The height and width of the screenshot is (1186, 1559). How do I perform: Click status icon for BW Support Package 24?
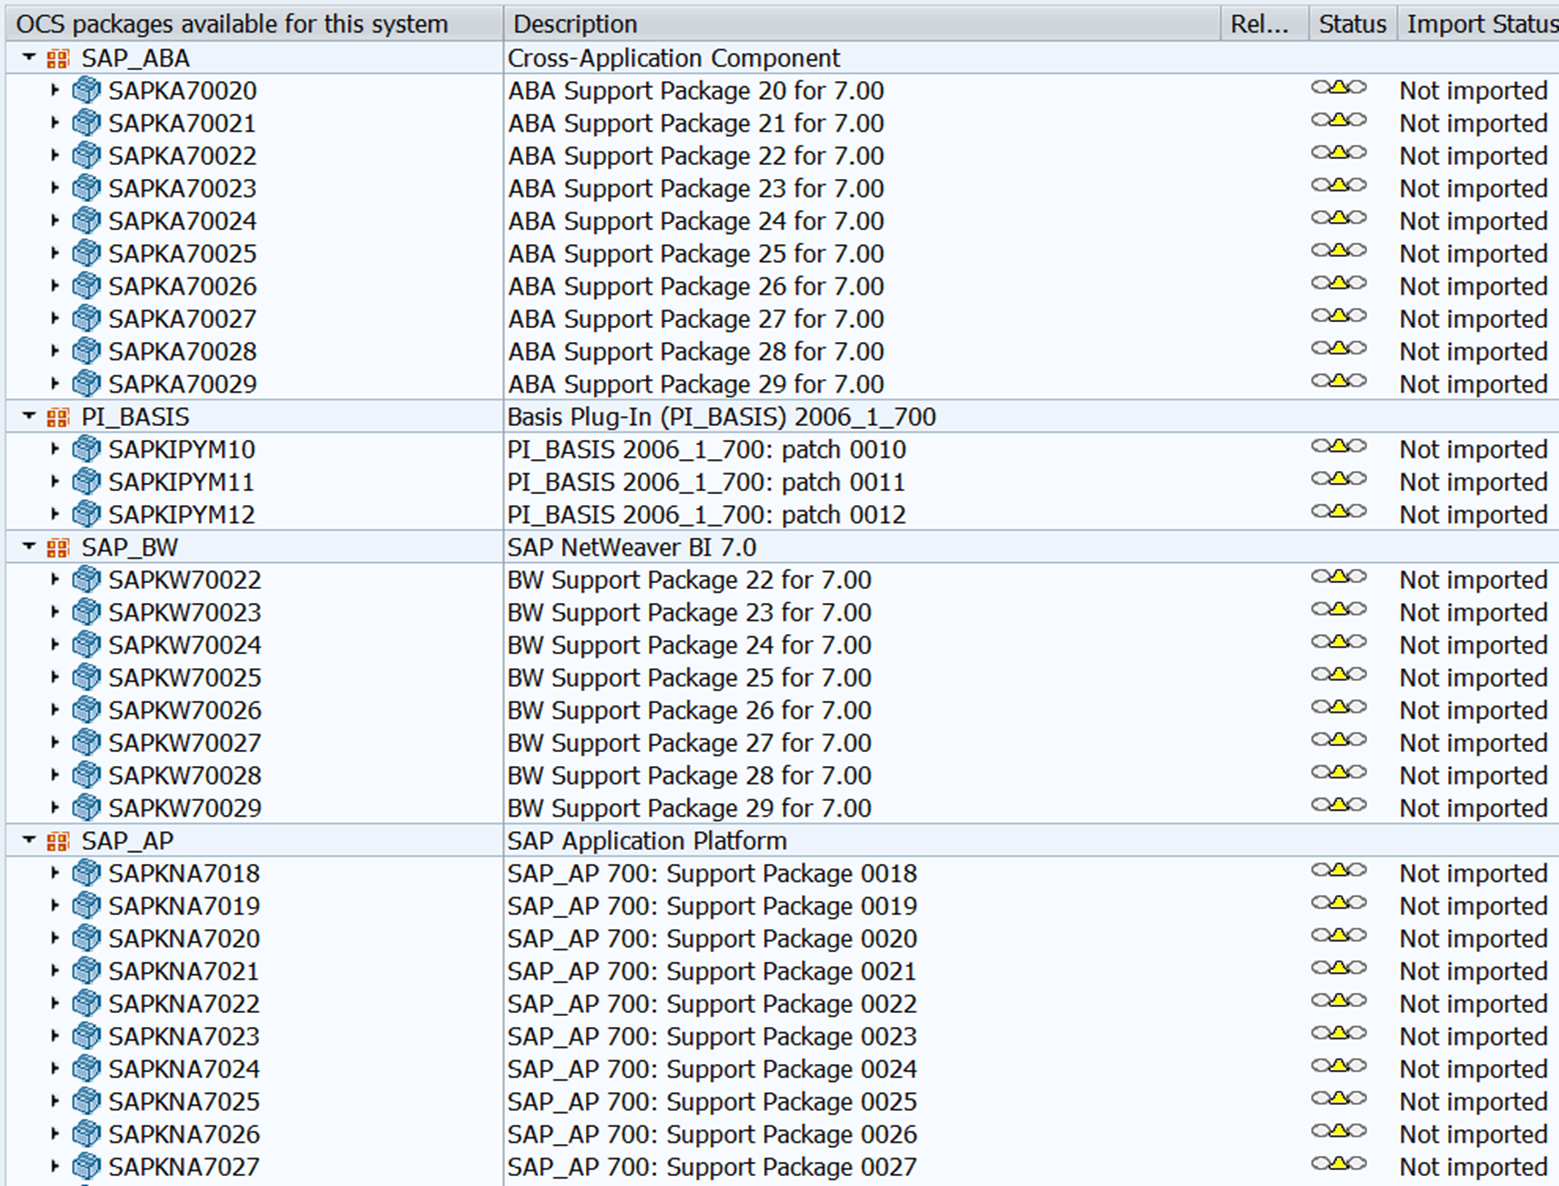click(x=1339, y=641)
